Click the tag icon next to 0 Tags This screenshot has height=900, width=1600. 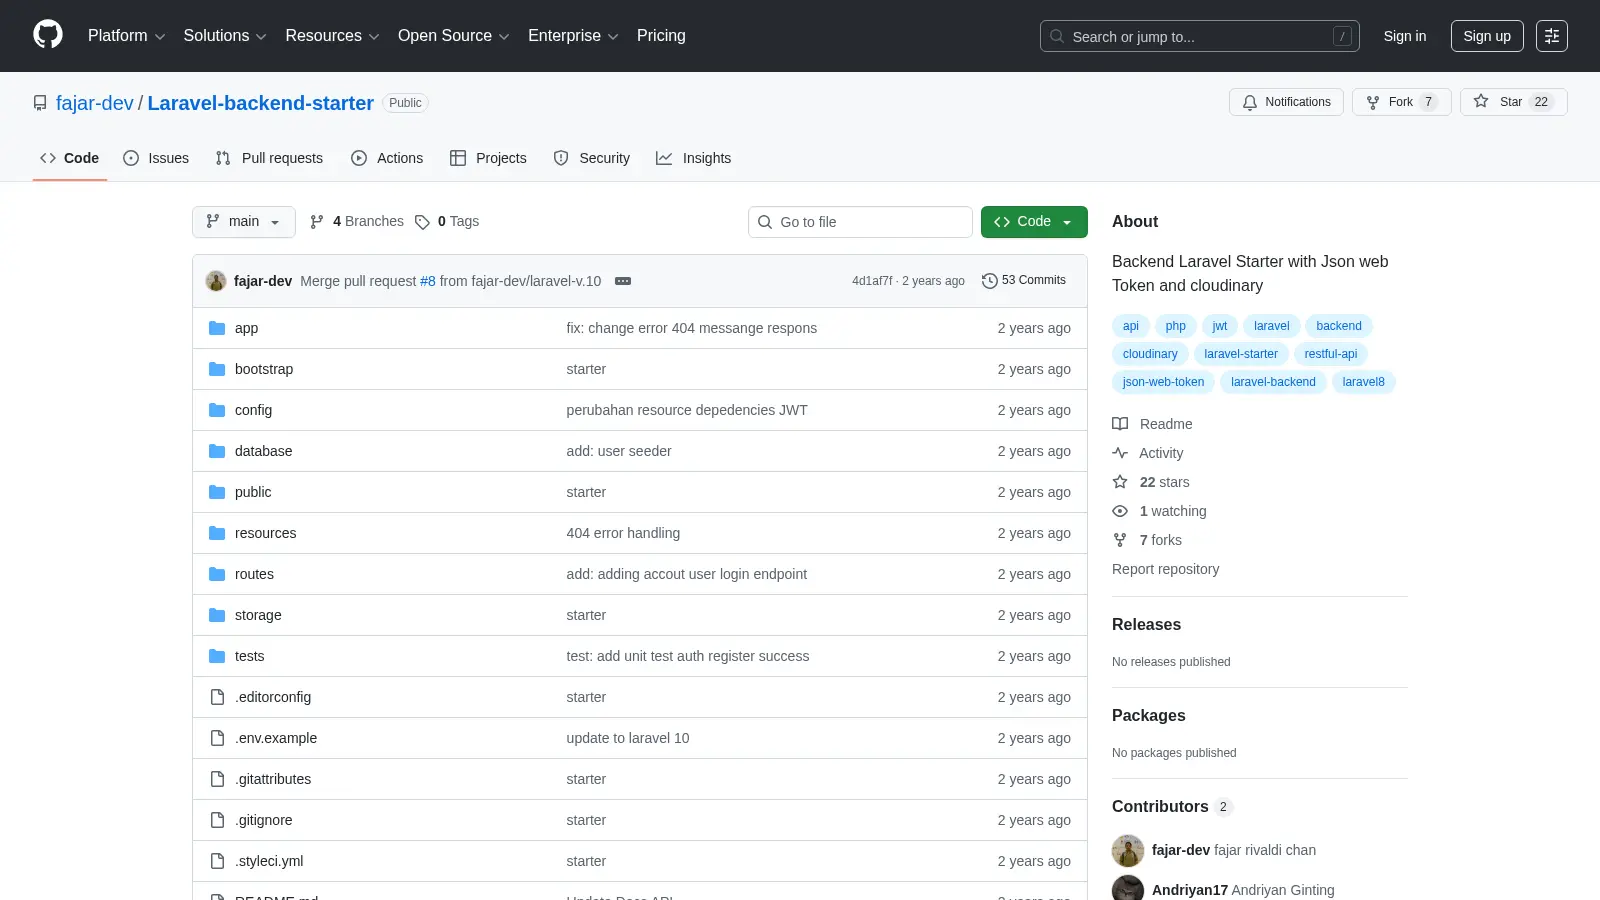pyautogui.click(x=422, y=222)
